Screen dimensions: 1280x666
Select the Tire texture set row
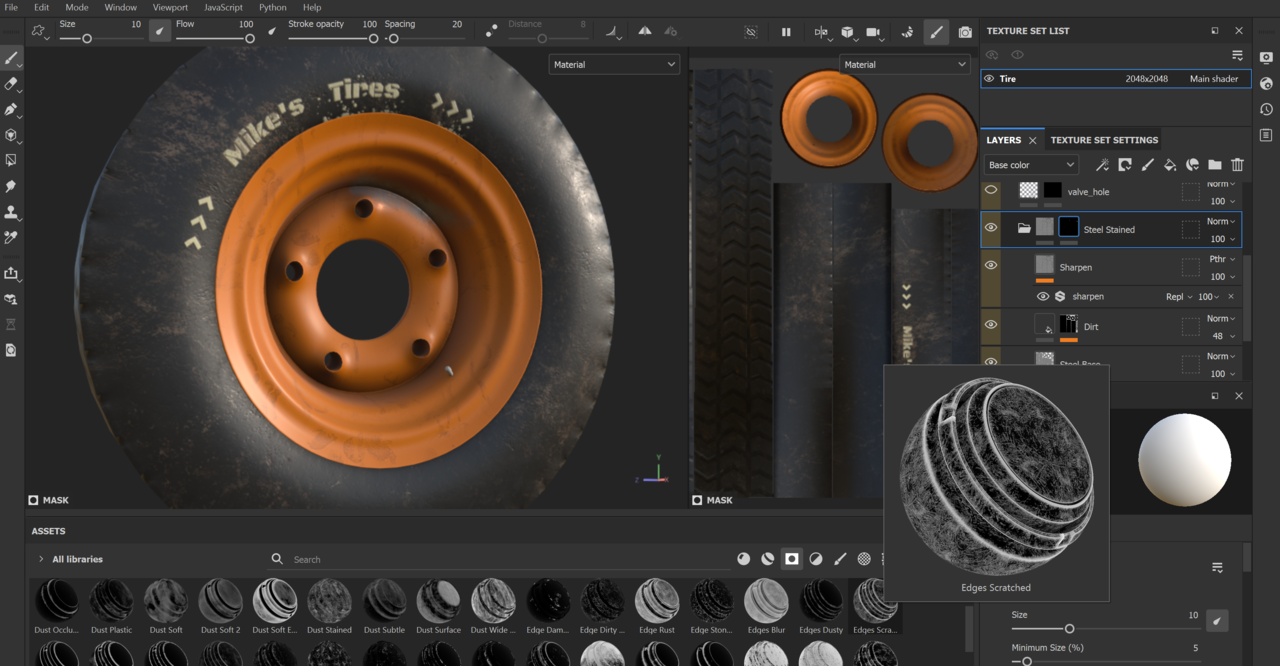coord(1116,78)
